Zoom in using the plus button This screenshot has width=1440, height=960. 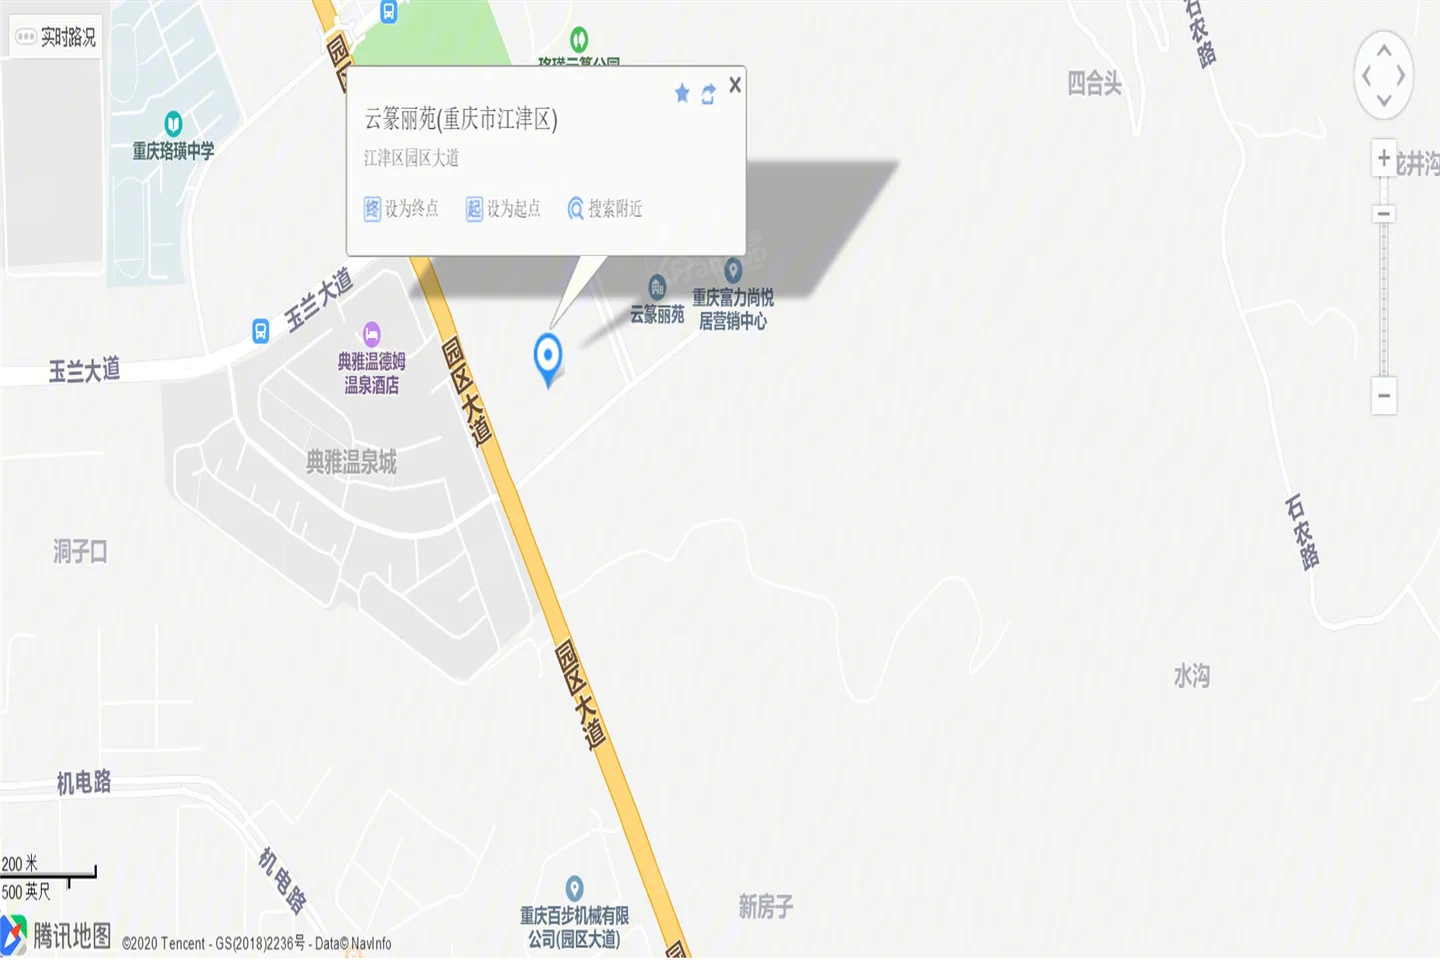click(1384, 158)
